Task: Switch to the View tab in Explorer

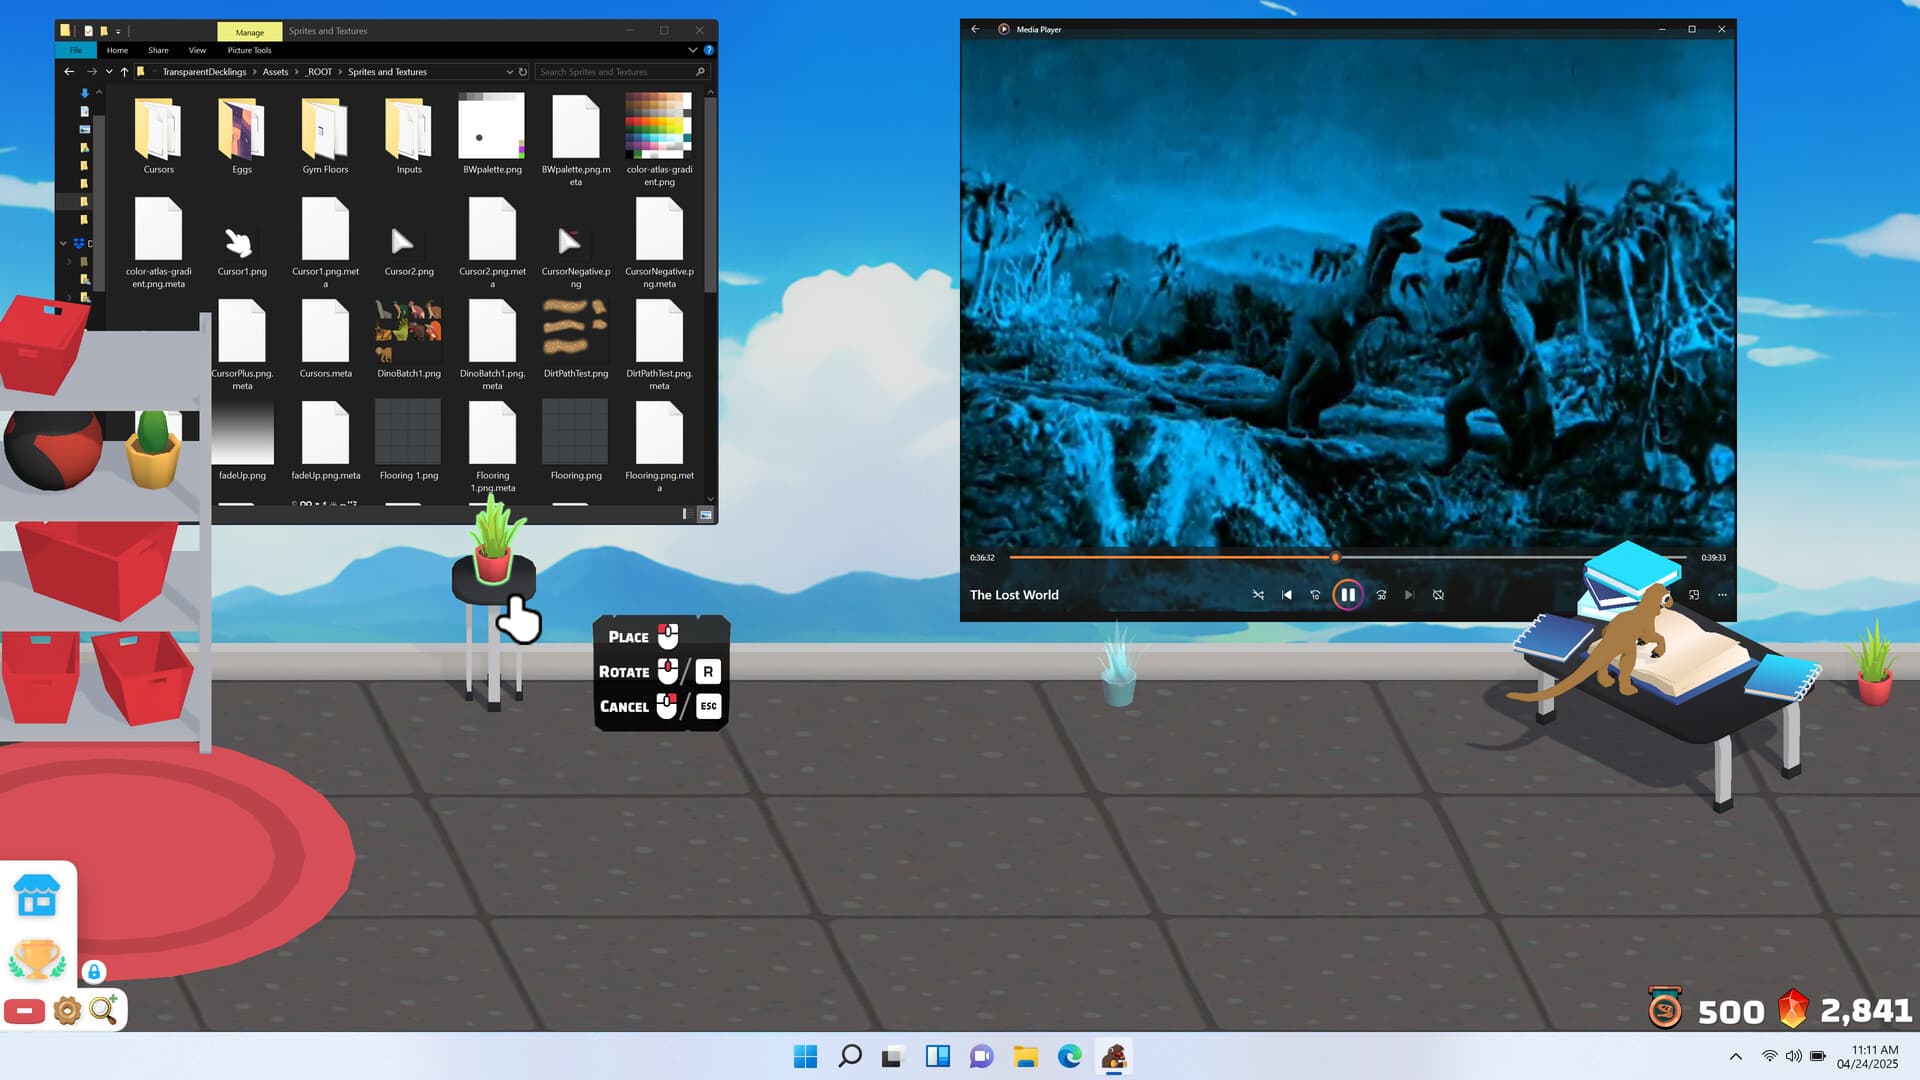Action: click(197, 49)
